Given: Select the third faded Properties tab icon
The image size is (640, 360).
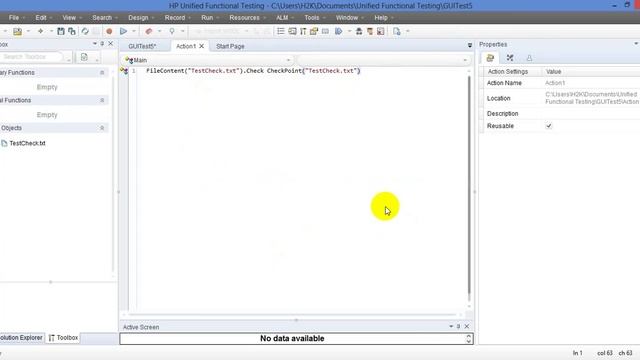Looking at the screenshot, I should tap(529, 58).
